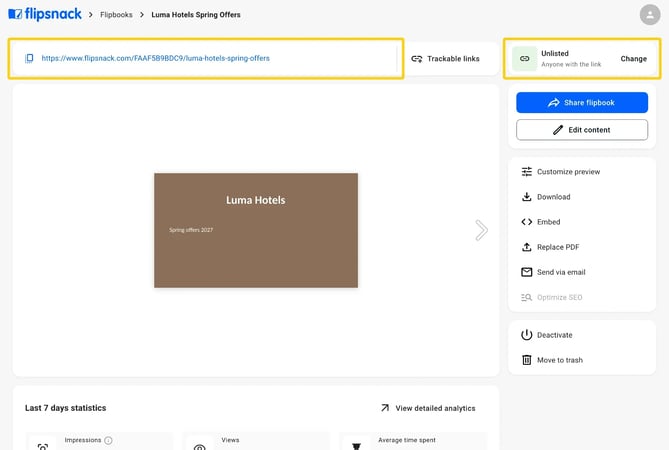Screen dimensions: 669x450
Task: Open the Flipbooks breadcrumb
Action: point(116,15)
